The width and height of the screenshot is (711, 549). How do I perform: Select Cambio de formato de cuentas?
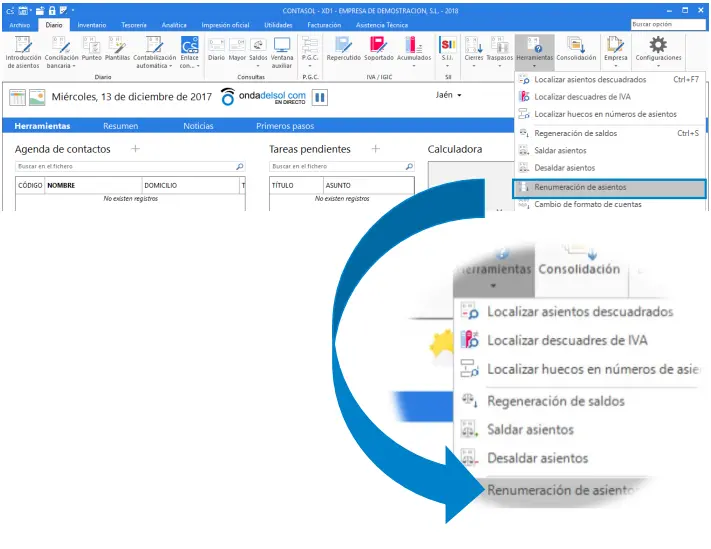pos(610,204)
